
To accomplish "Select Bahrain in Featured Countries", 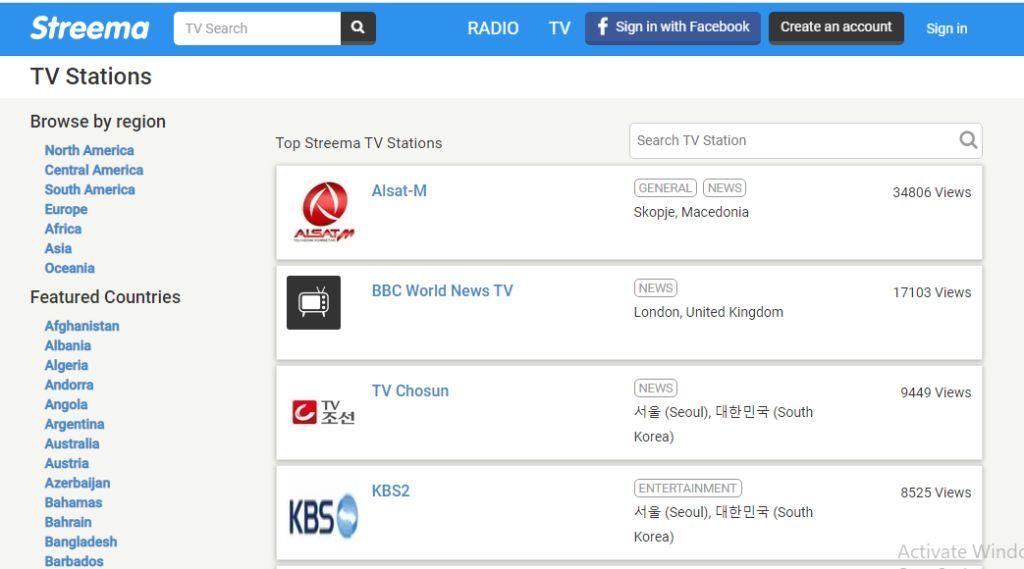I will 68,522.
